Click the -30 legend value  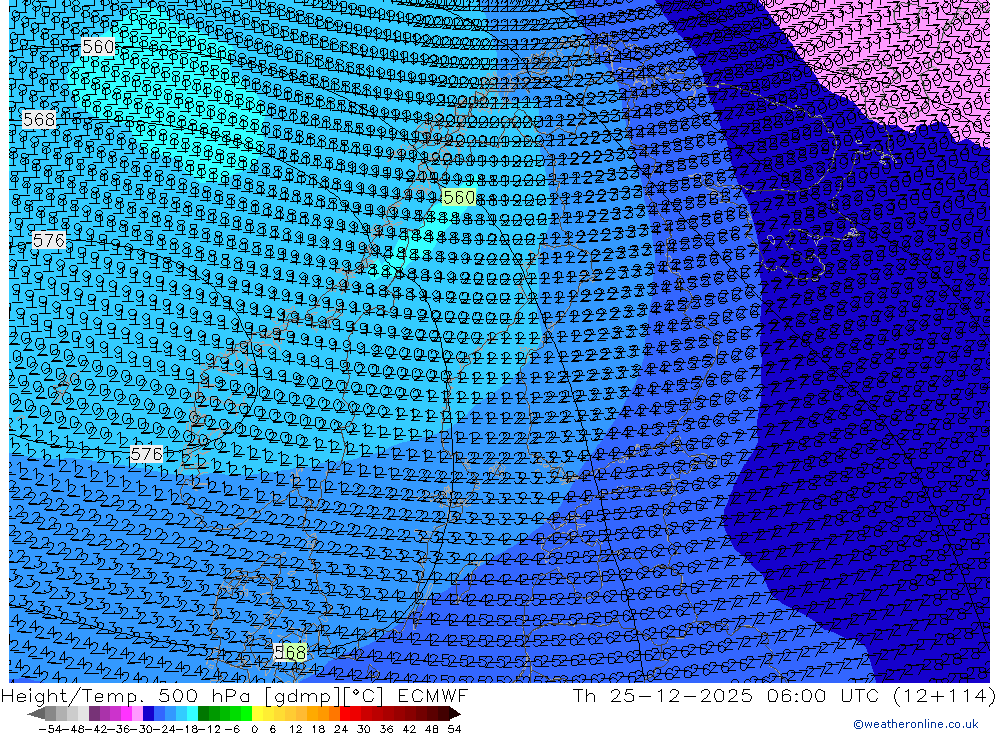click(x=142, y=729)
